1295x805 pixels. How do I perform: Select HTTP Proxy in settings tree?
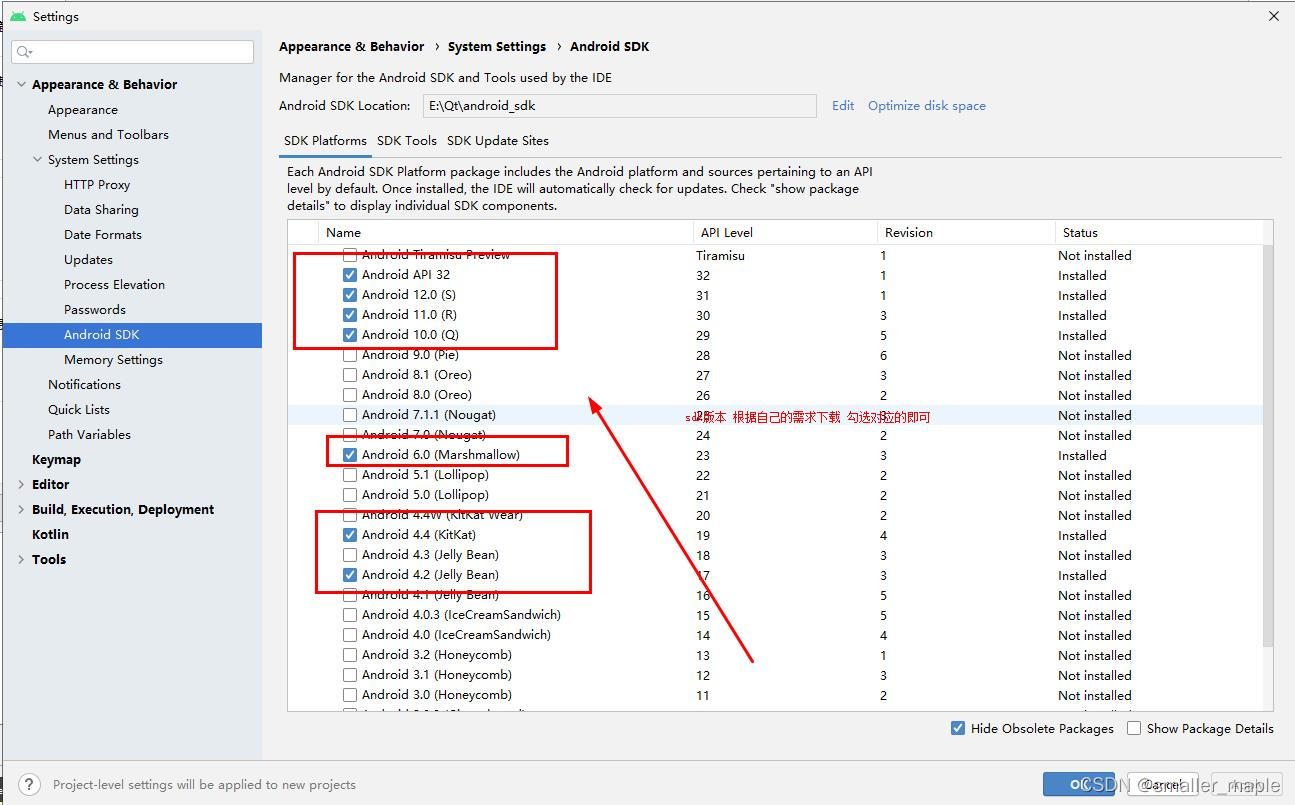(x=97, y=184)
